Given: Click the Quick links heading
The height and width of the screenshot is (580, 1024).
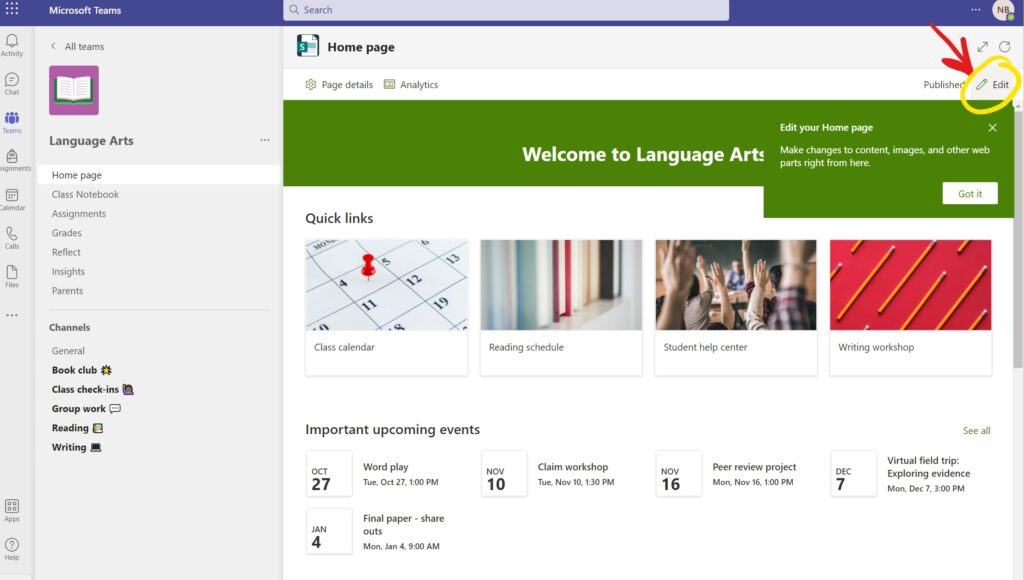Looking at the screenshot, I should [x=339, y=218].
